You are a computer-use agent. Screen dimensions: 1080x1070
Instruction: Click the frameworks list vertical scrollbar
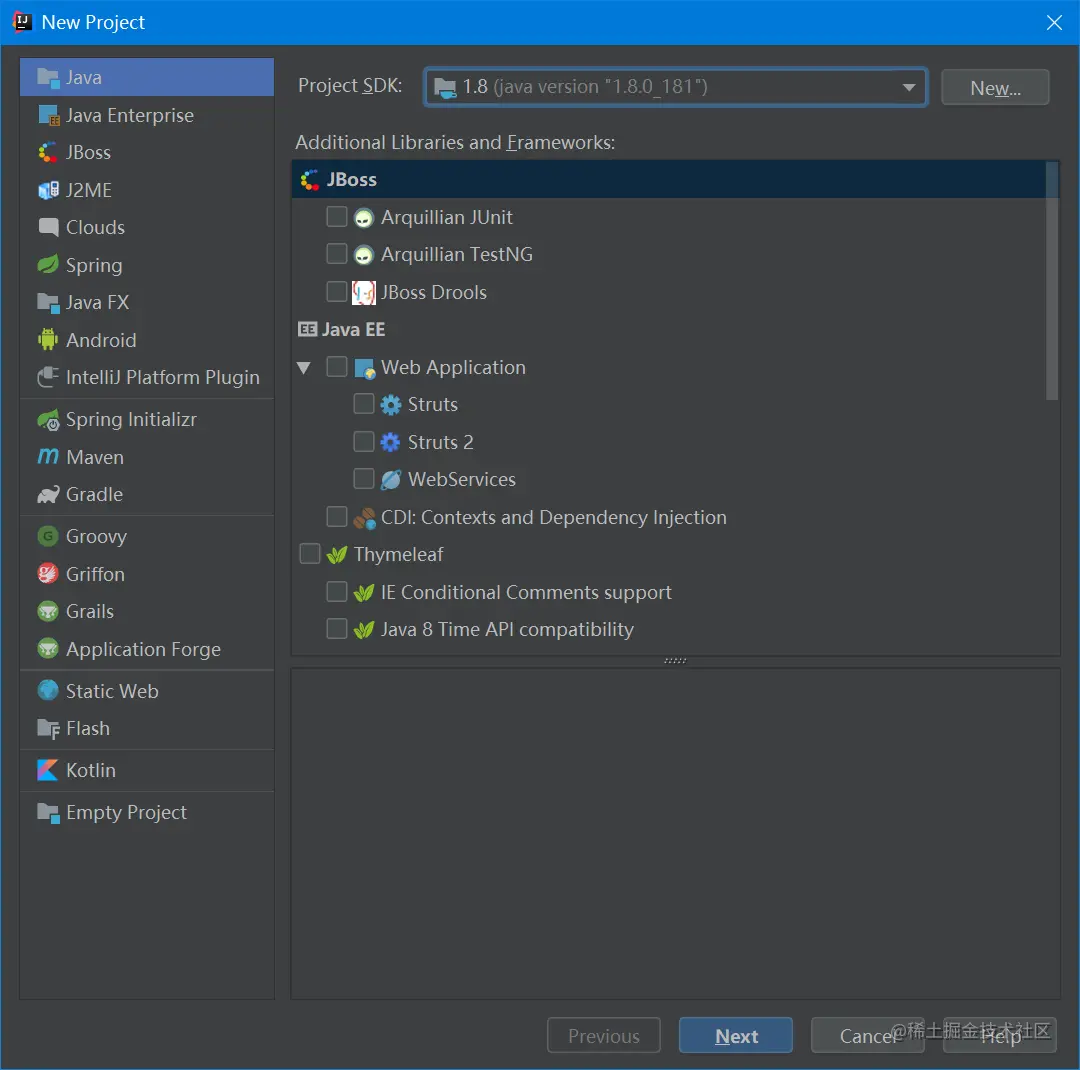pos(1052,280)
